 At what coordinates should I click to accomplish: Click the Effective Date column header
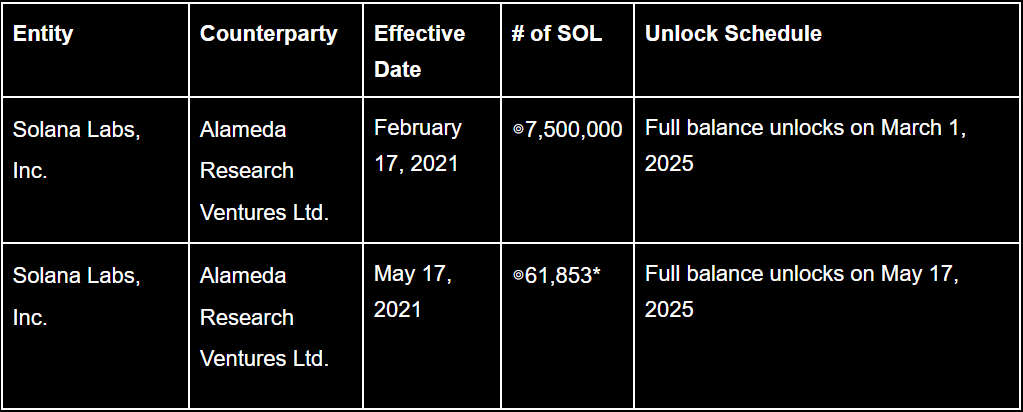click(x=419, y=51)
